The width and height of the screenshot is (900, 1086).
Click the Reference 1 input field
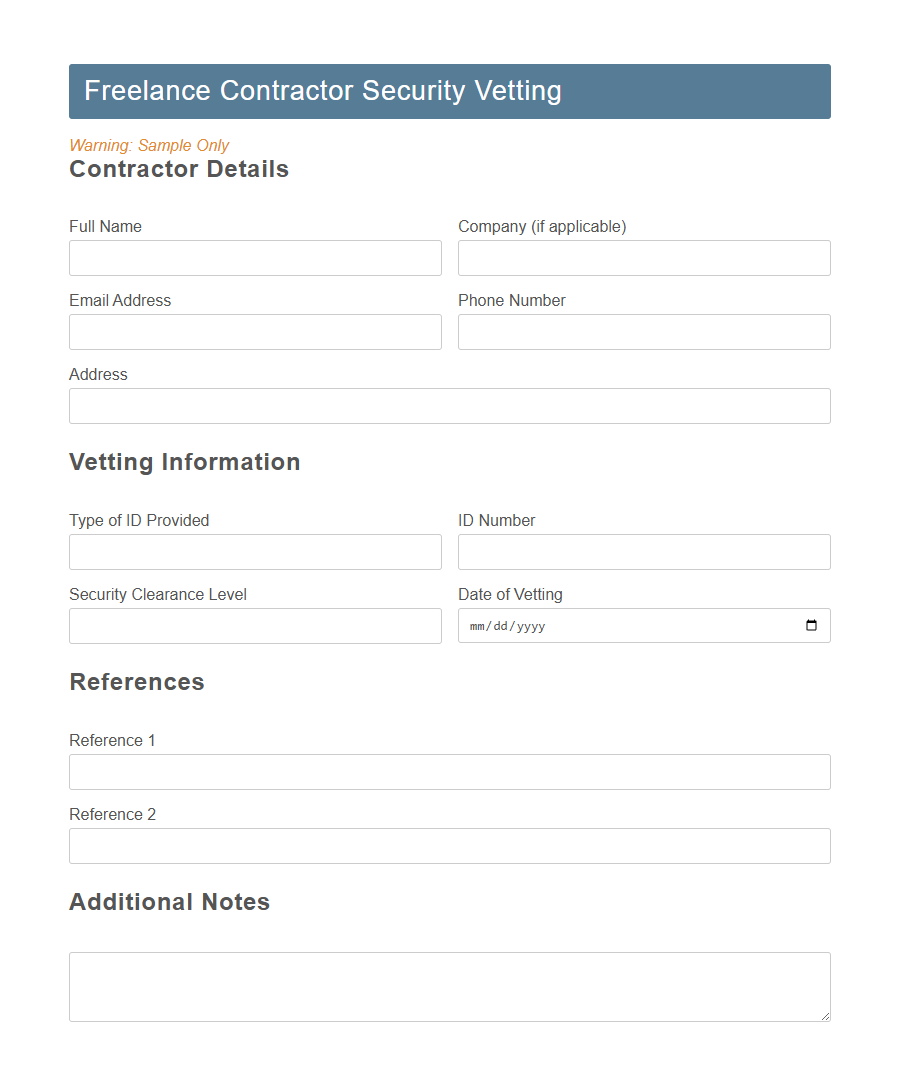pos(449,772)
